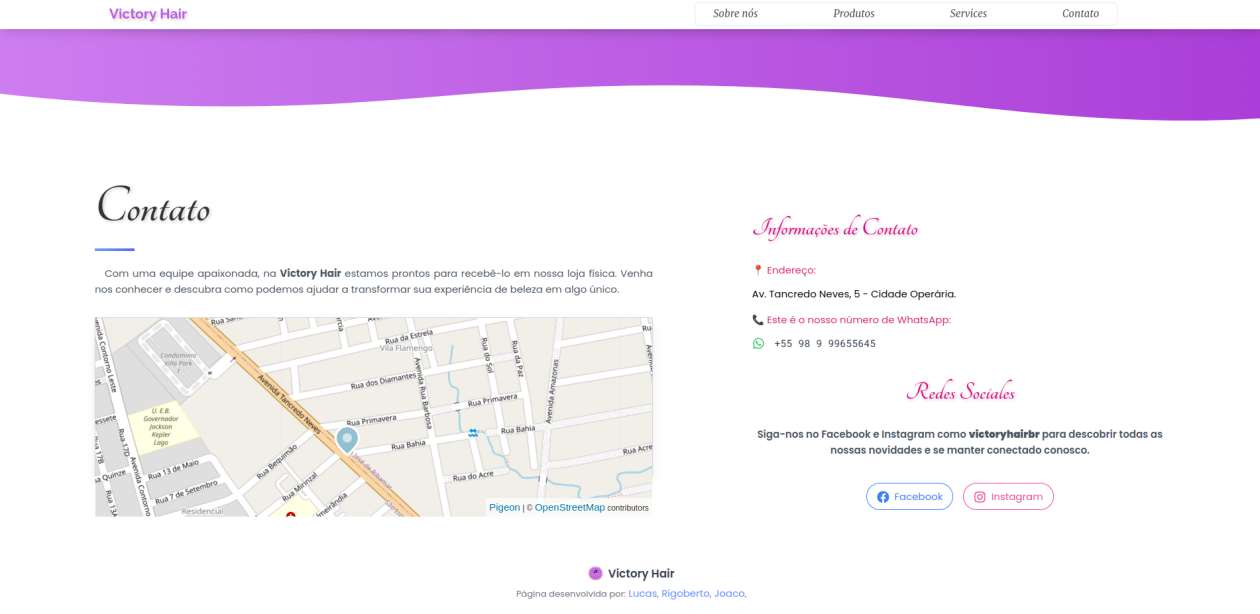The image size is (1260, 614).
Task: Select Services in the navigation bar
Action: 968,14
